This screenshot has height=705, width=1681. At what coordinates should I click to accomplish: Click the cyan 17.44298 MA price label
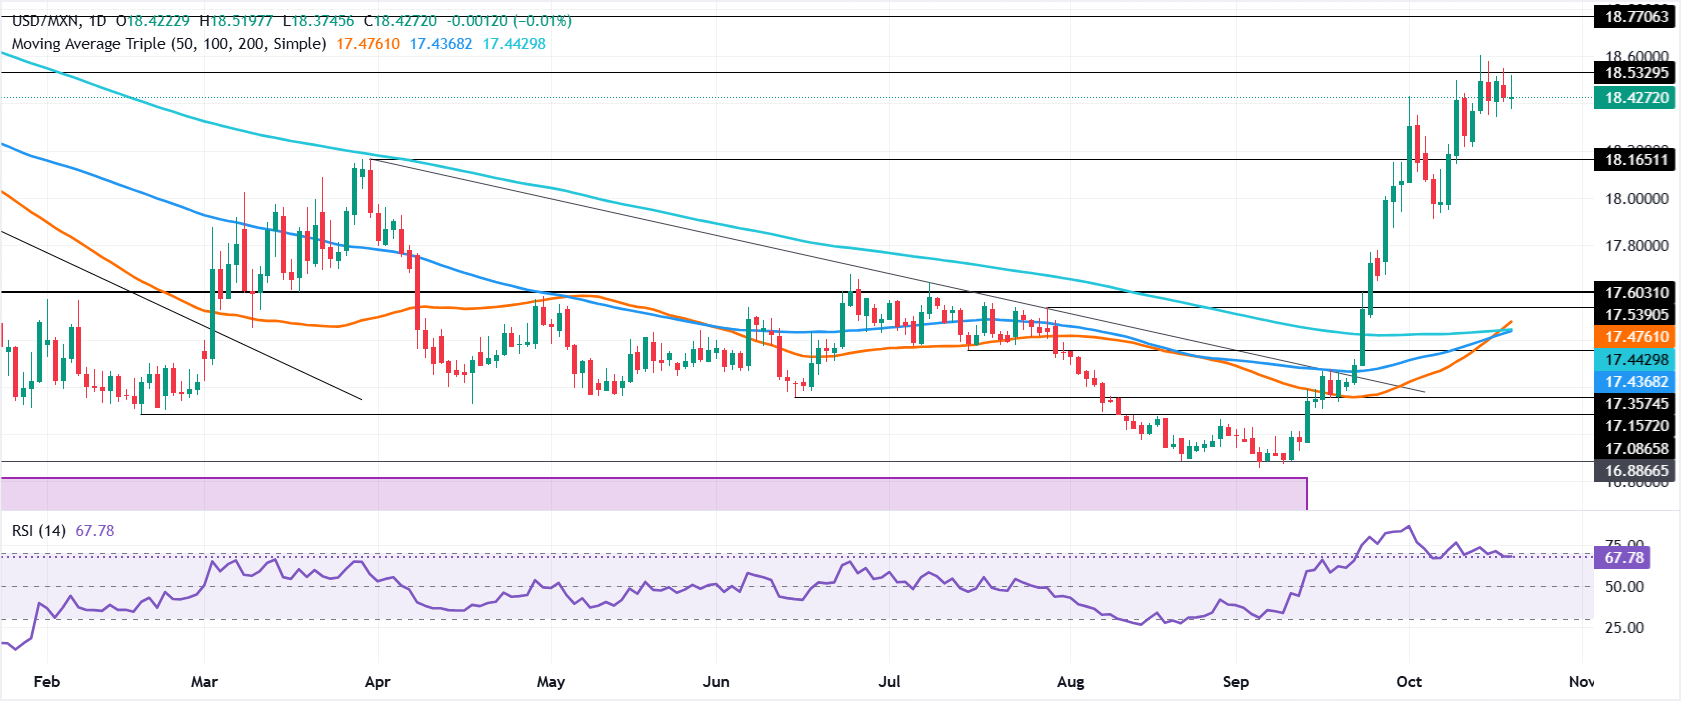pos(1637,360)
